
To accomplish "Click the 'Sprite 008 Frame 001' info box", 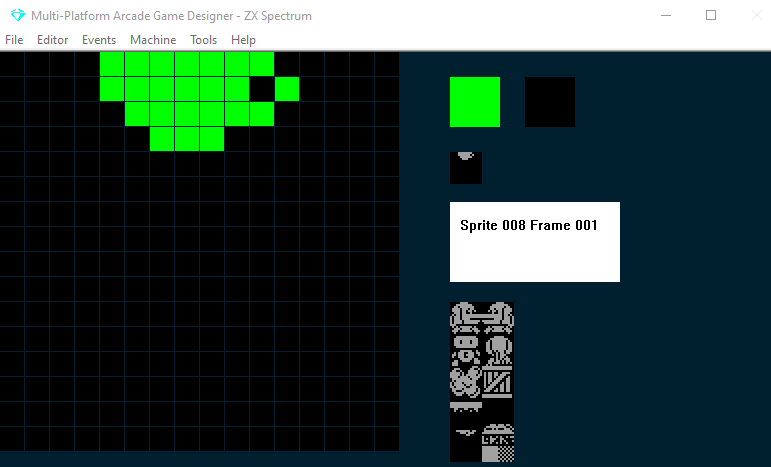I will pos(535,242).
